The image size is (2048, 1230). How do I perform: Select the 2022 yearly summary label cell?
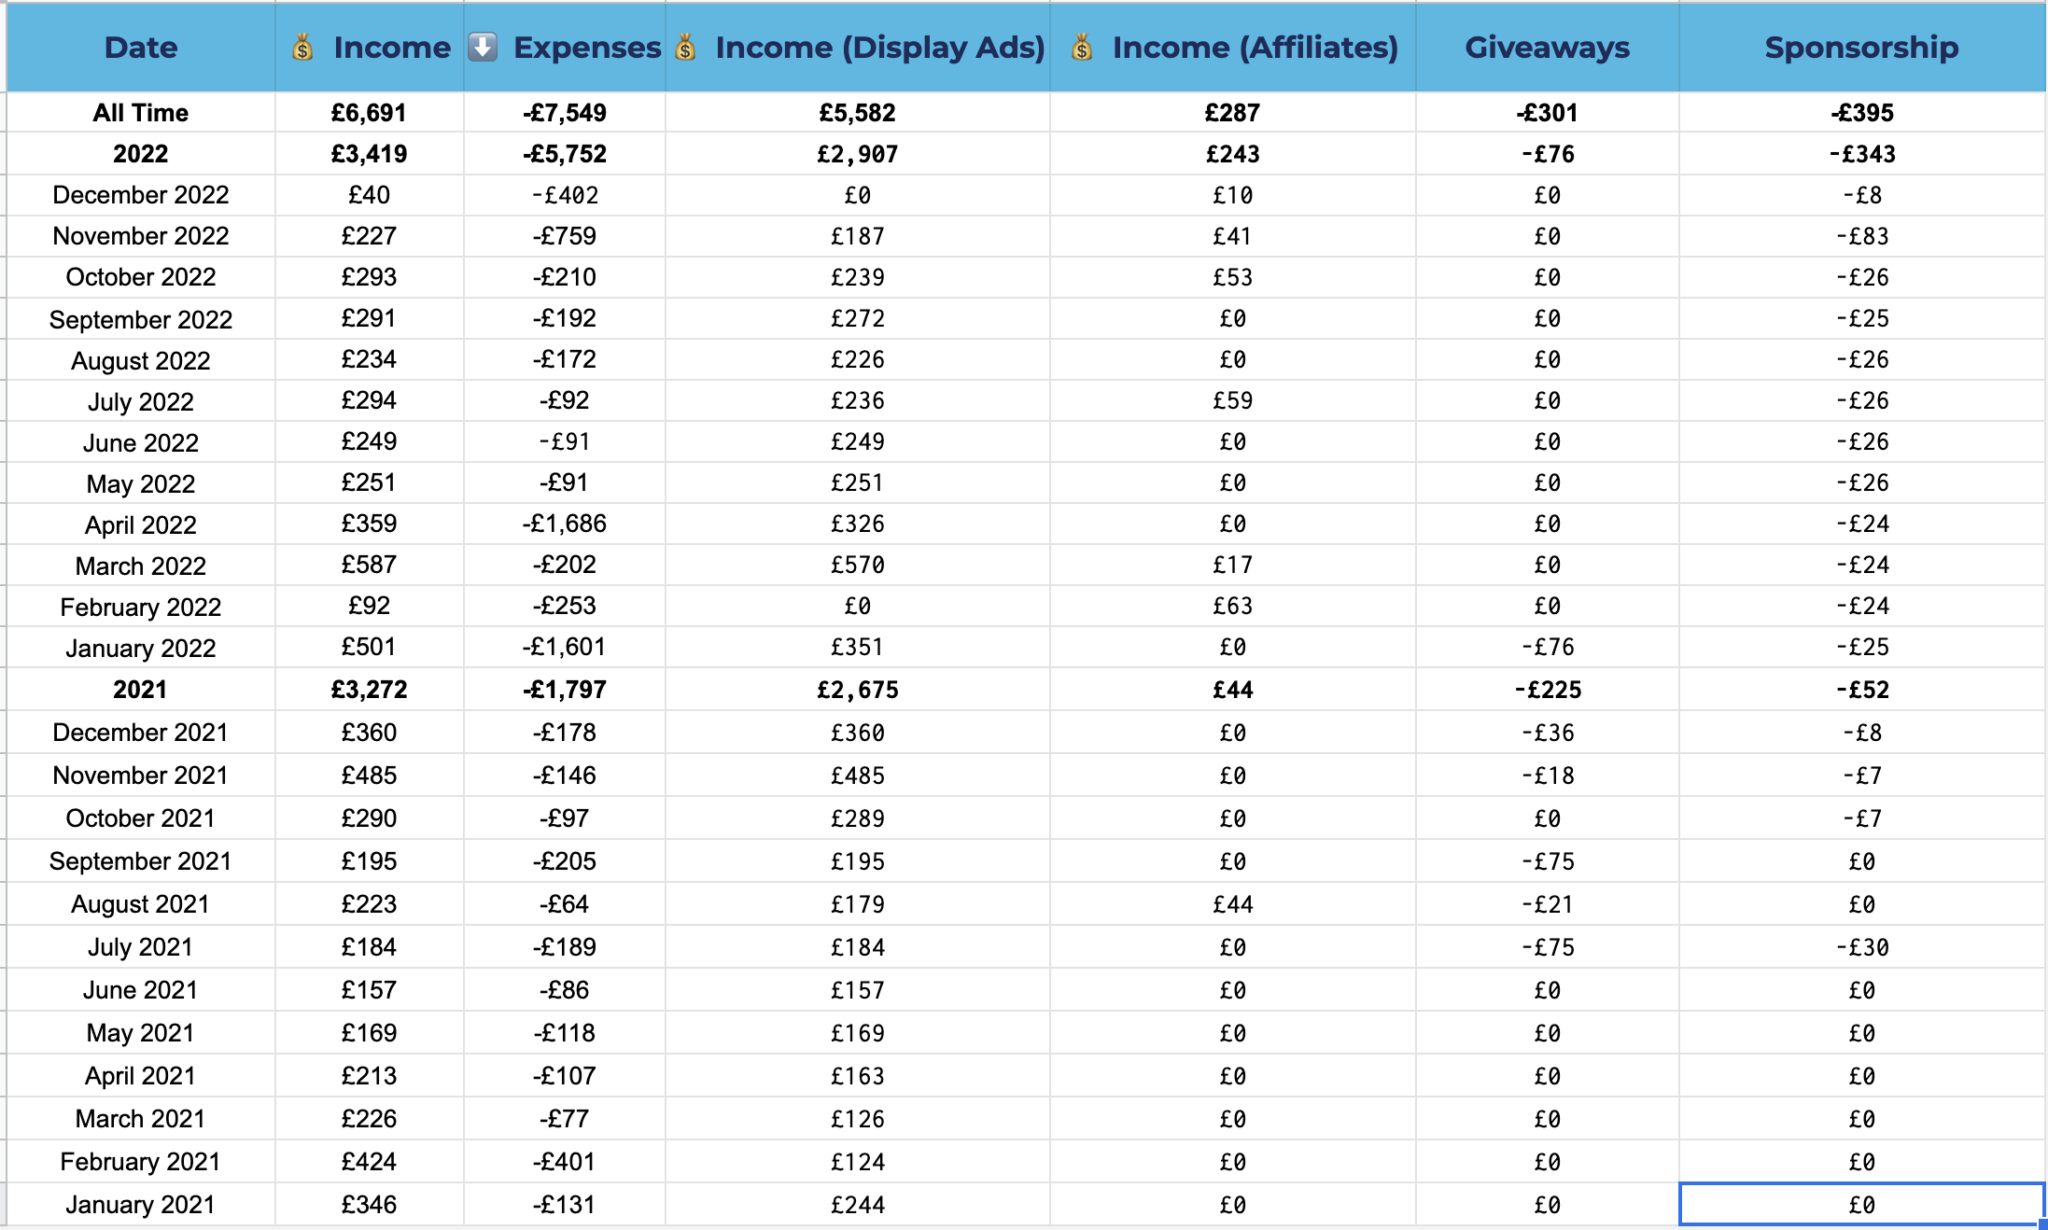point(140,154)
